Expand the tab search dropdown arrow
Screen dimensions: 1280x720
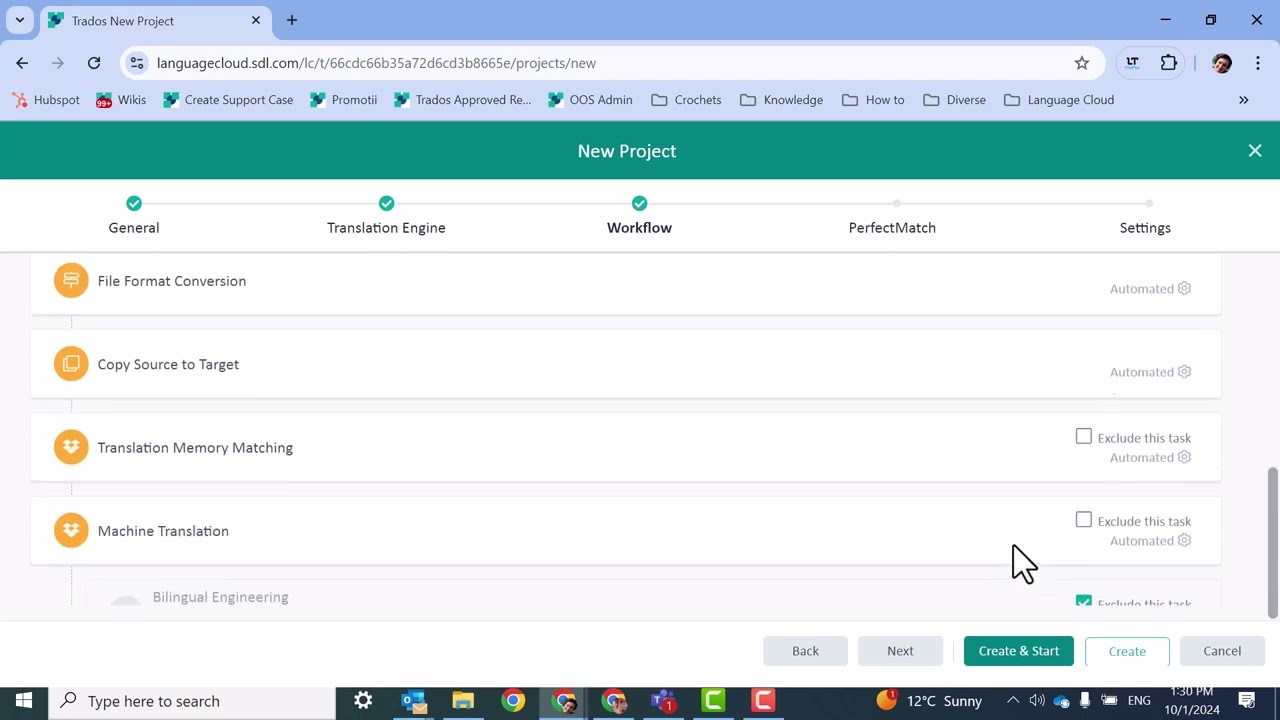(19, 20)
